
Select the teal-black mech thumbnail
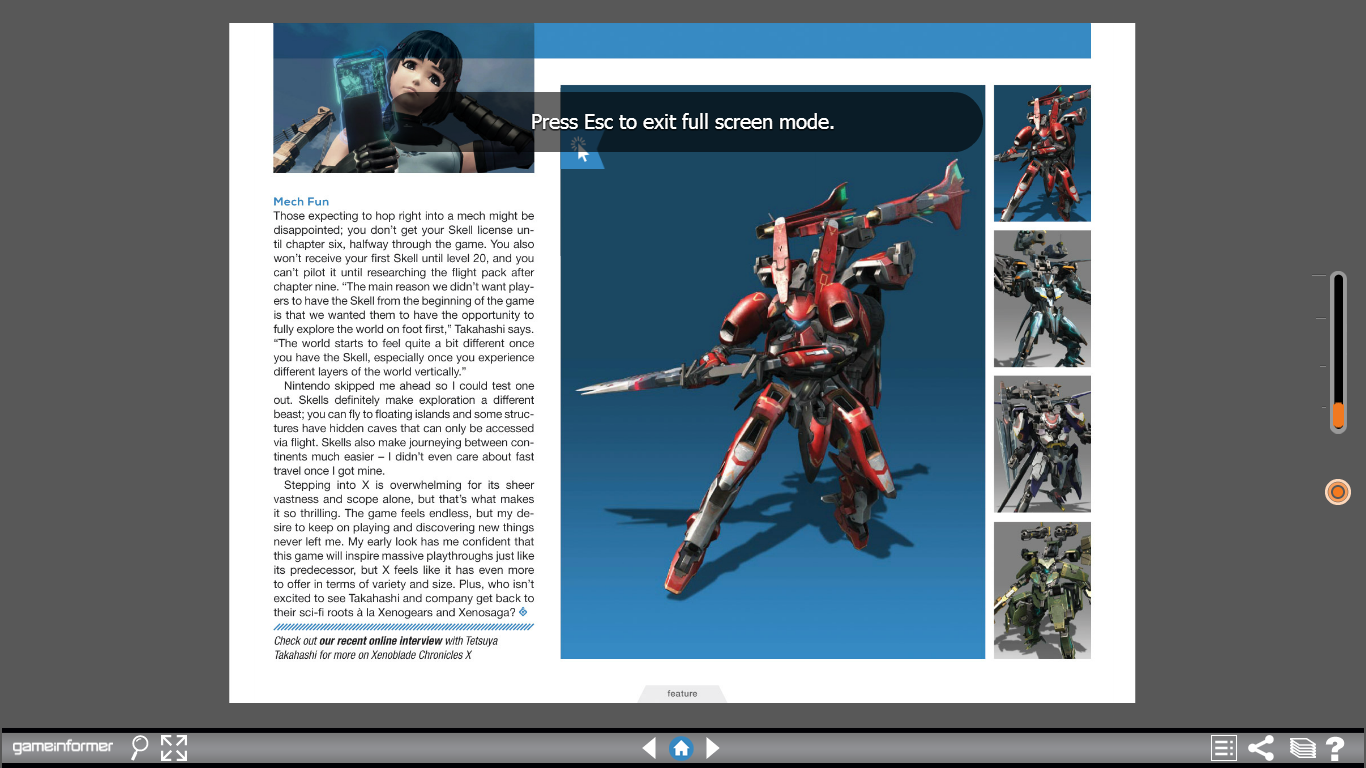pyautogui.click(x=1042, y=299)
